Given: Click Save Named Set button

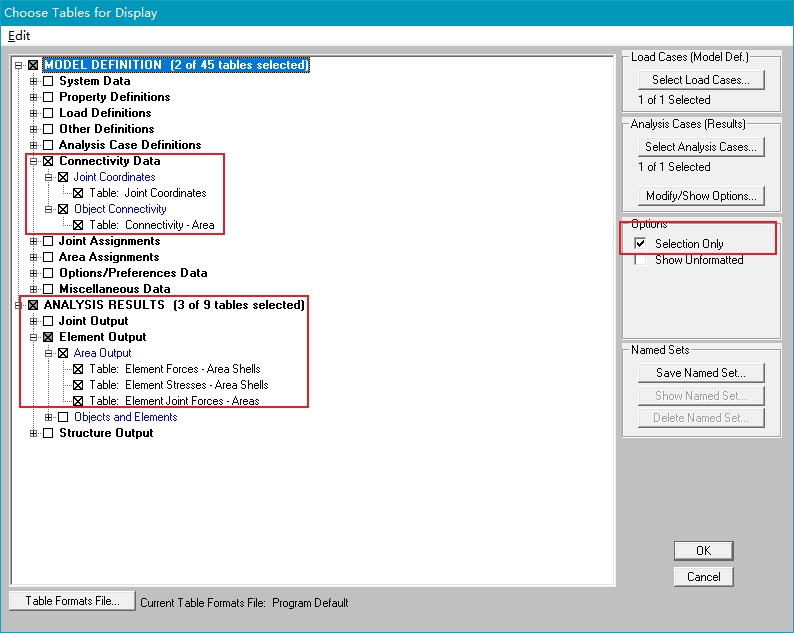Looking at the screenshot, I should pyautogui.click(x=701, y=373).
